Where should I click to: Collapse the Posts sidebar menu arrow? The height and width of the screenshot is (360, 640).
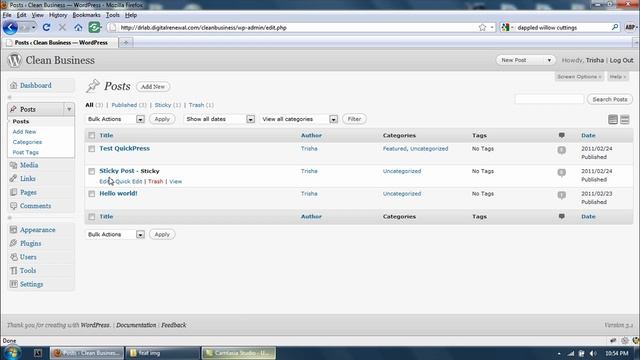point(69,109)
